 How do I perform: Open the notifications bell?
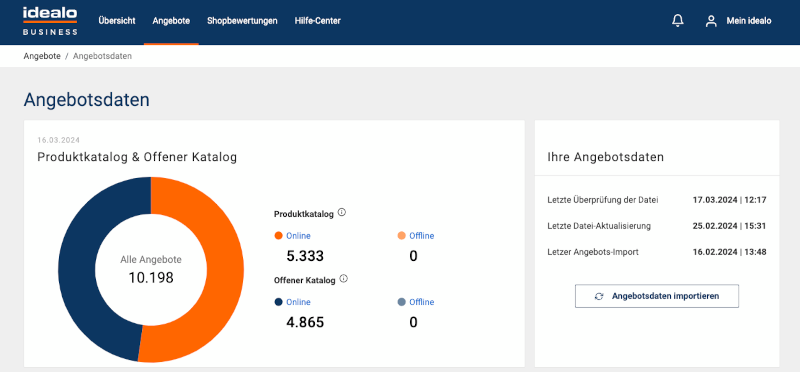[x=678, y=21]
